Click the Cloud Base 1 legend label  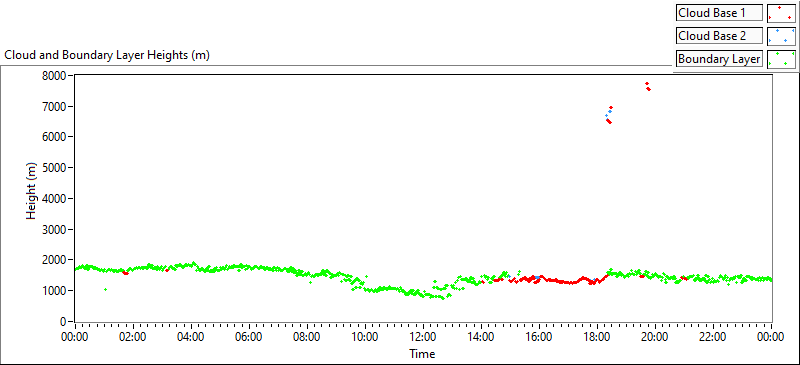point(719,13)
